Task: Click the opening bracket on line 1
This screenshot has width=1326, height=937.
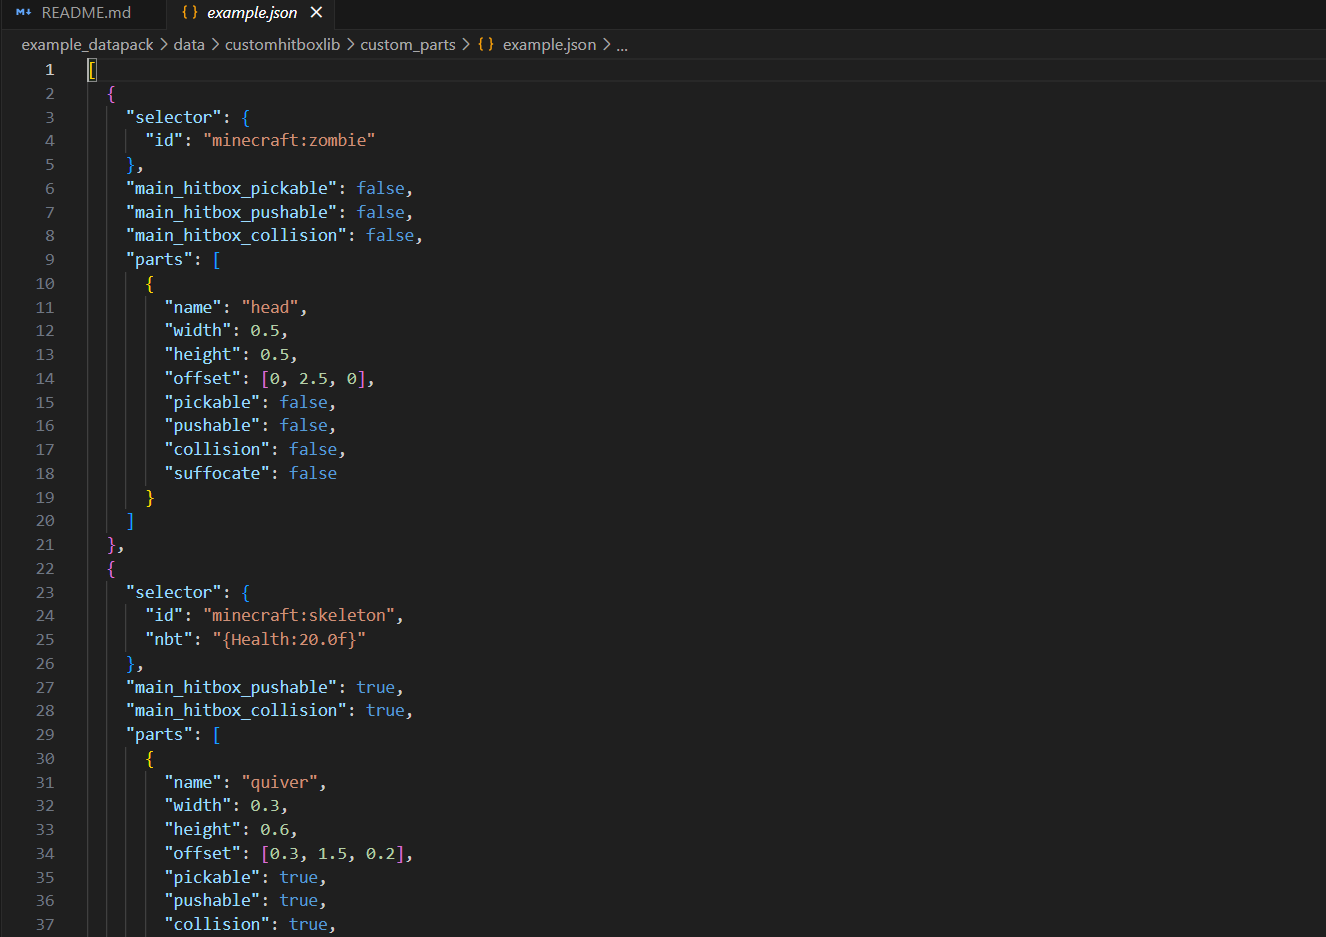Action: (x=92, y=70)
